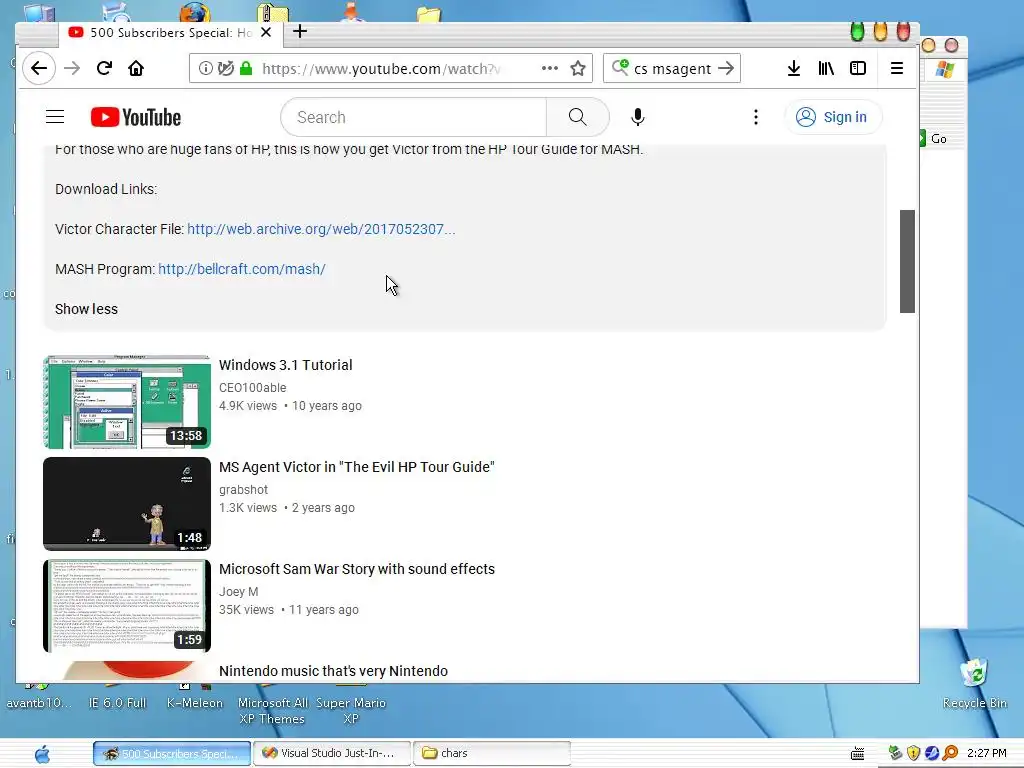Click the Firefox address bar URL

coord(381,69)
